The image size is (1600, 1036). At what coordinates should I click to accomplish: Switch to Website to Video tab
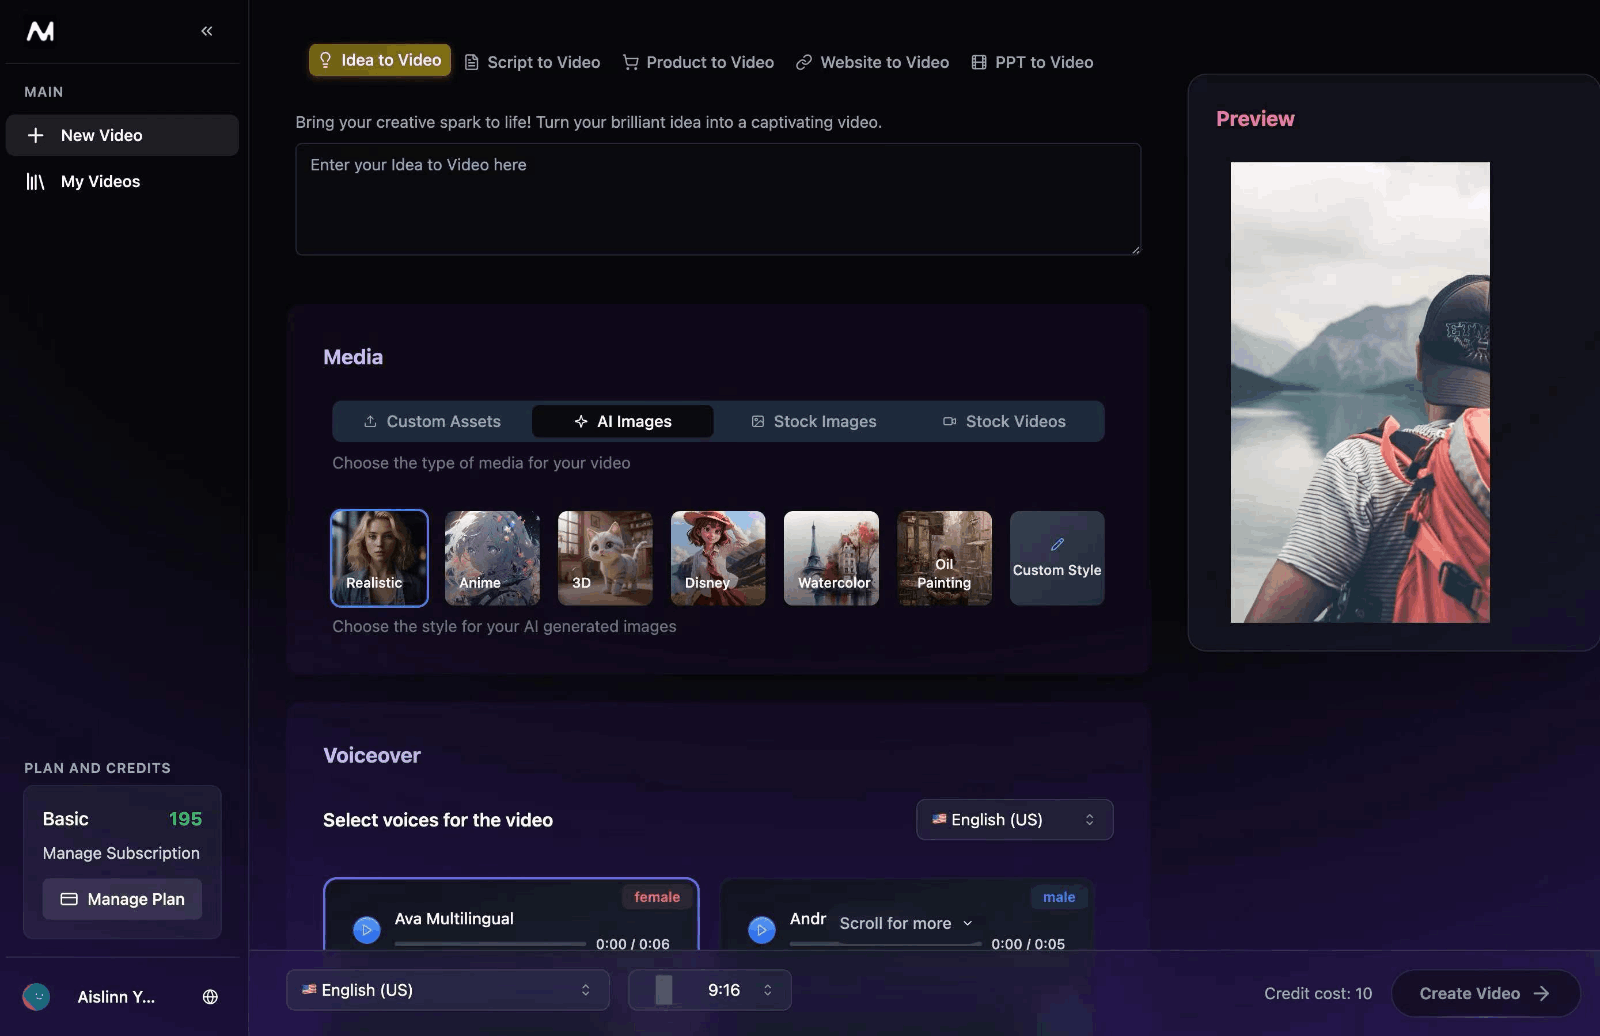pos(872,62)
